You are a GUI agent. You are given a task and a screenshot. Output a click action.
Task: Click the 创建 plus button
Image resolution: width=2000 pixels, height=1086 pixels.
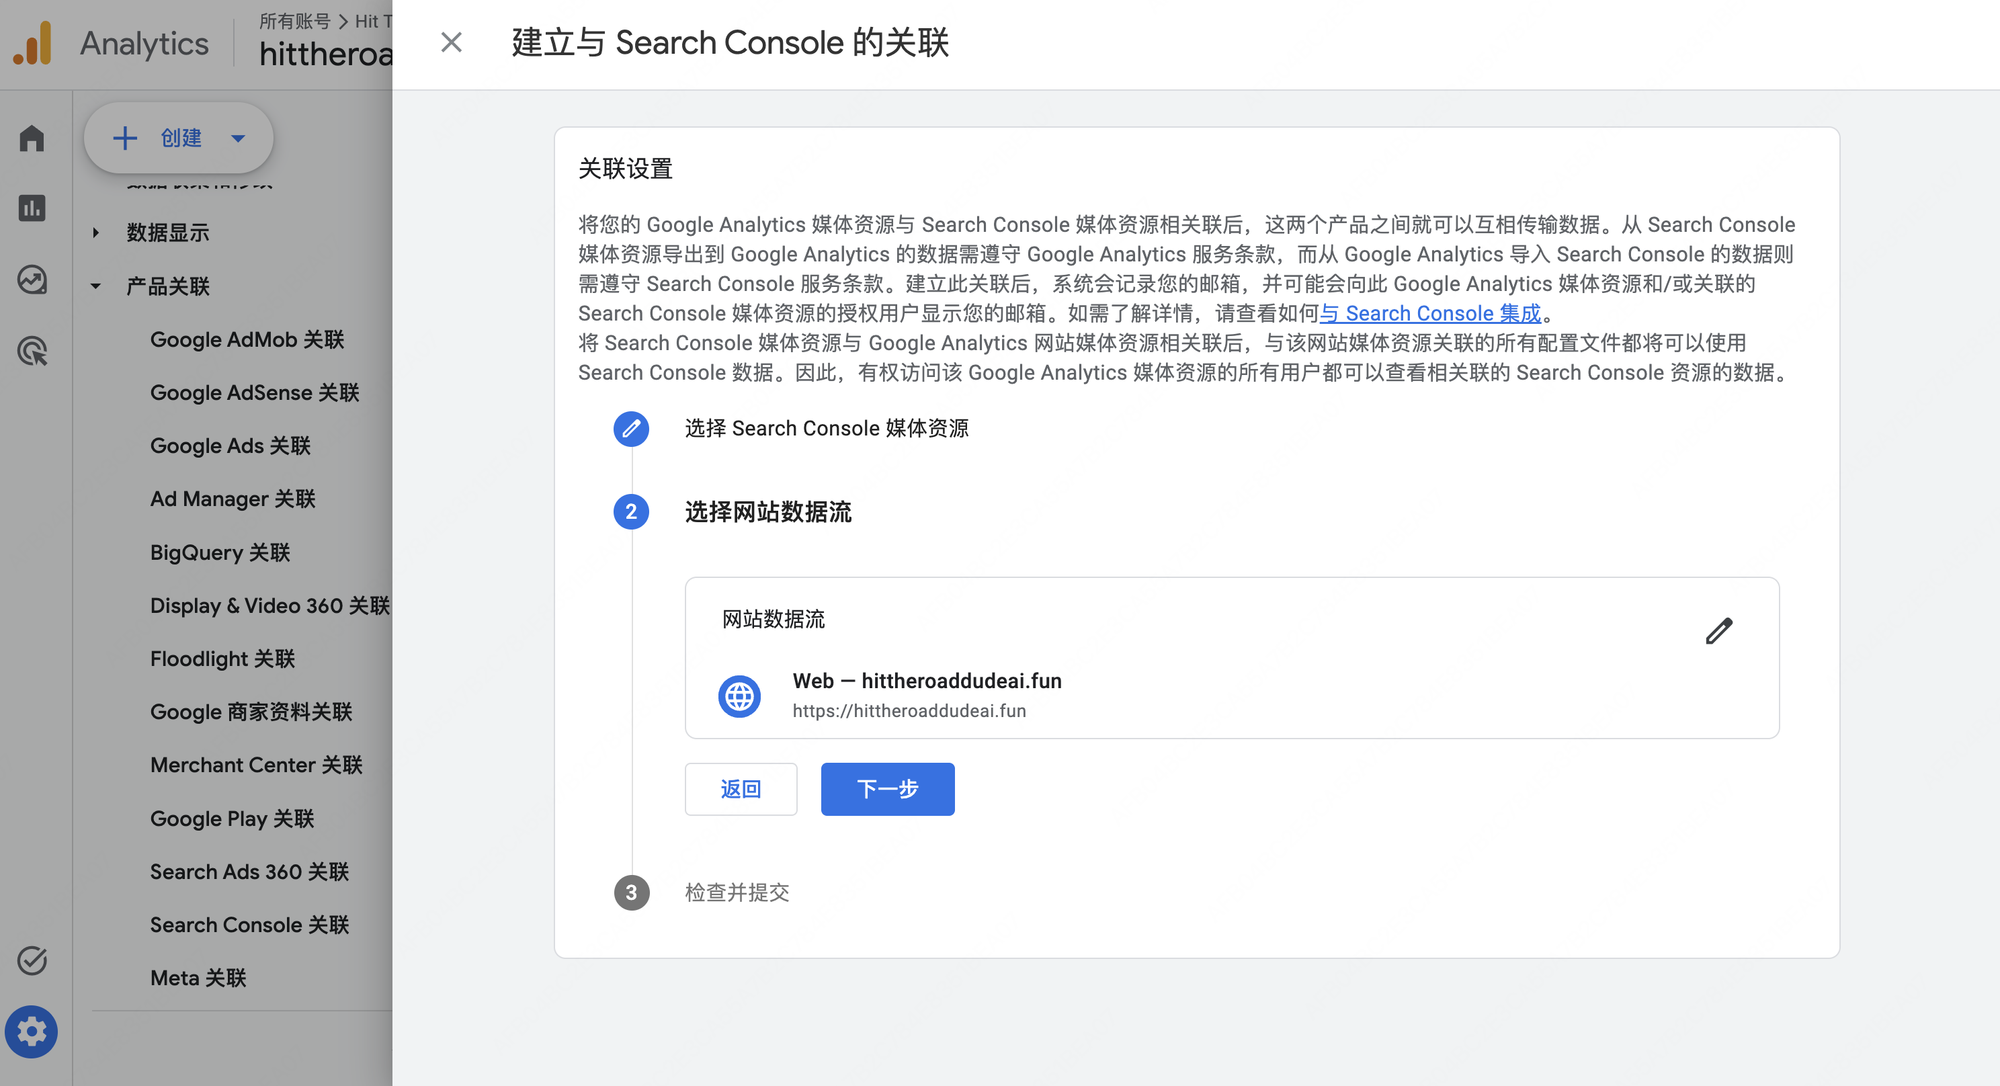178,138
